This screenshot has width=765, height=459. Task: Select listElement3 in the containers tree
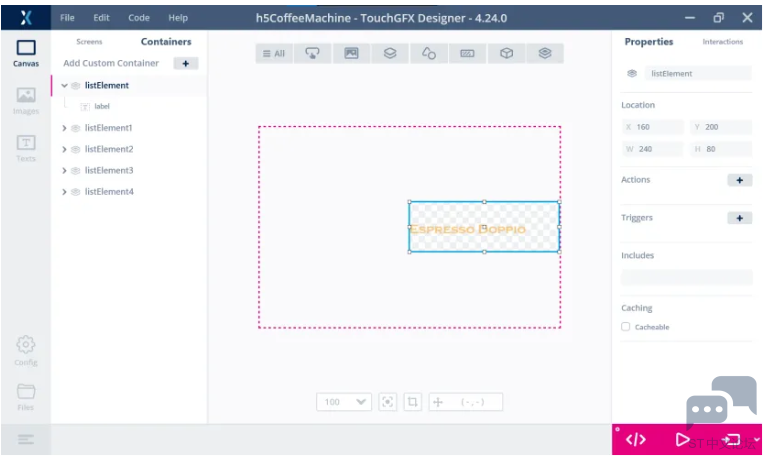click(109, 171)
